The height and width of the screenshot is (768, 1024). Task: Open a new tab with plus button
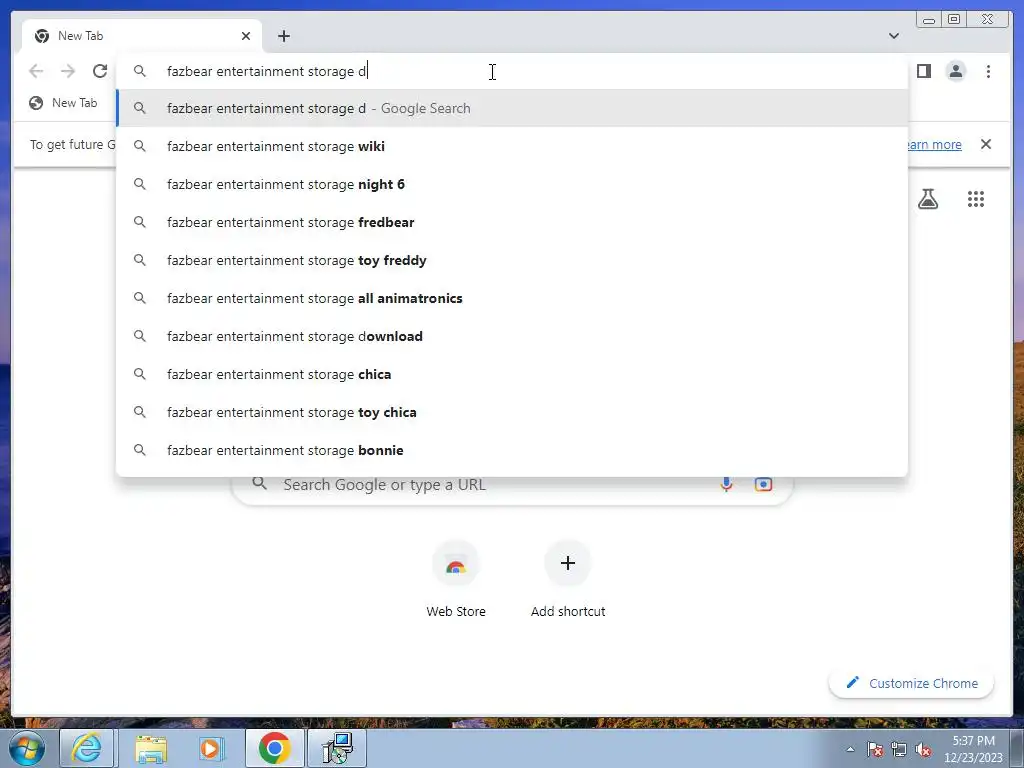click(283, 36)
